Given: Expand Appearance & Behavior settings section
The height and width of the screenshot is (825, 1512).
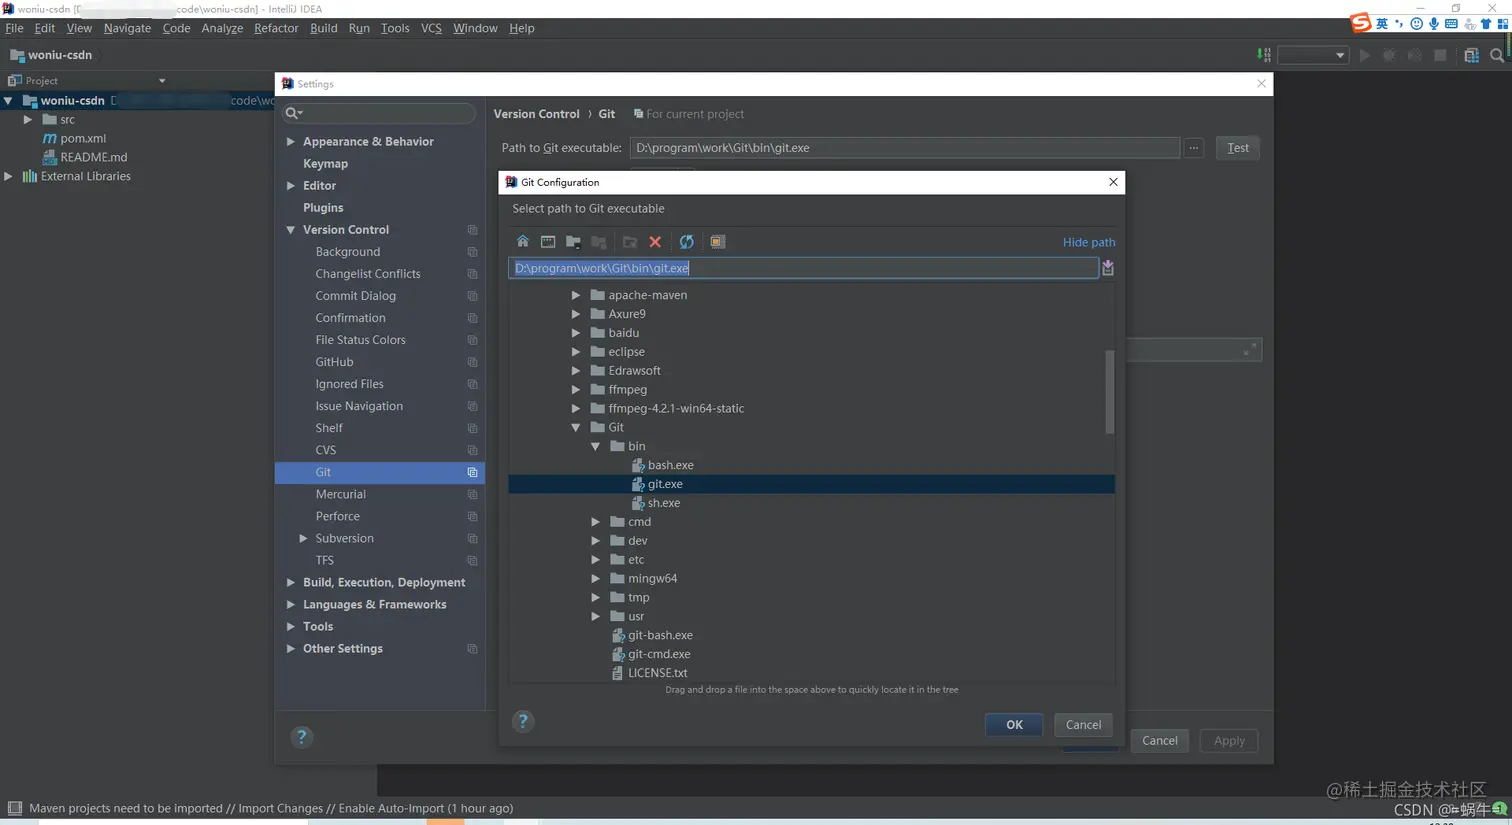Looking at the screenshot, I should point(291,142).
